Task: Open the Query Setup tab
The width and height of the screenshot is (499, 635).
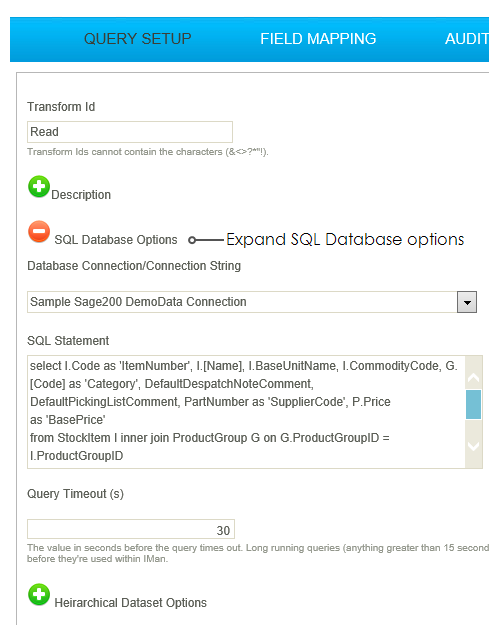Action: (x=137, y=39)
